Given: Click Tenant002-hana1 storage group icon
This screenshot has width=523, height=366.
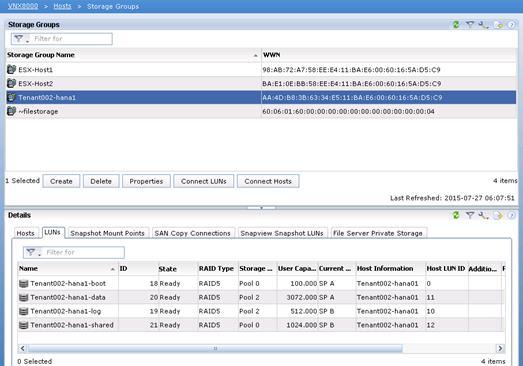Looking at the screenshot, I should [x=11, y=97].
